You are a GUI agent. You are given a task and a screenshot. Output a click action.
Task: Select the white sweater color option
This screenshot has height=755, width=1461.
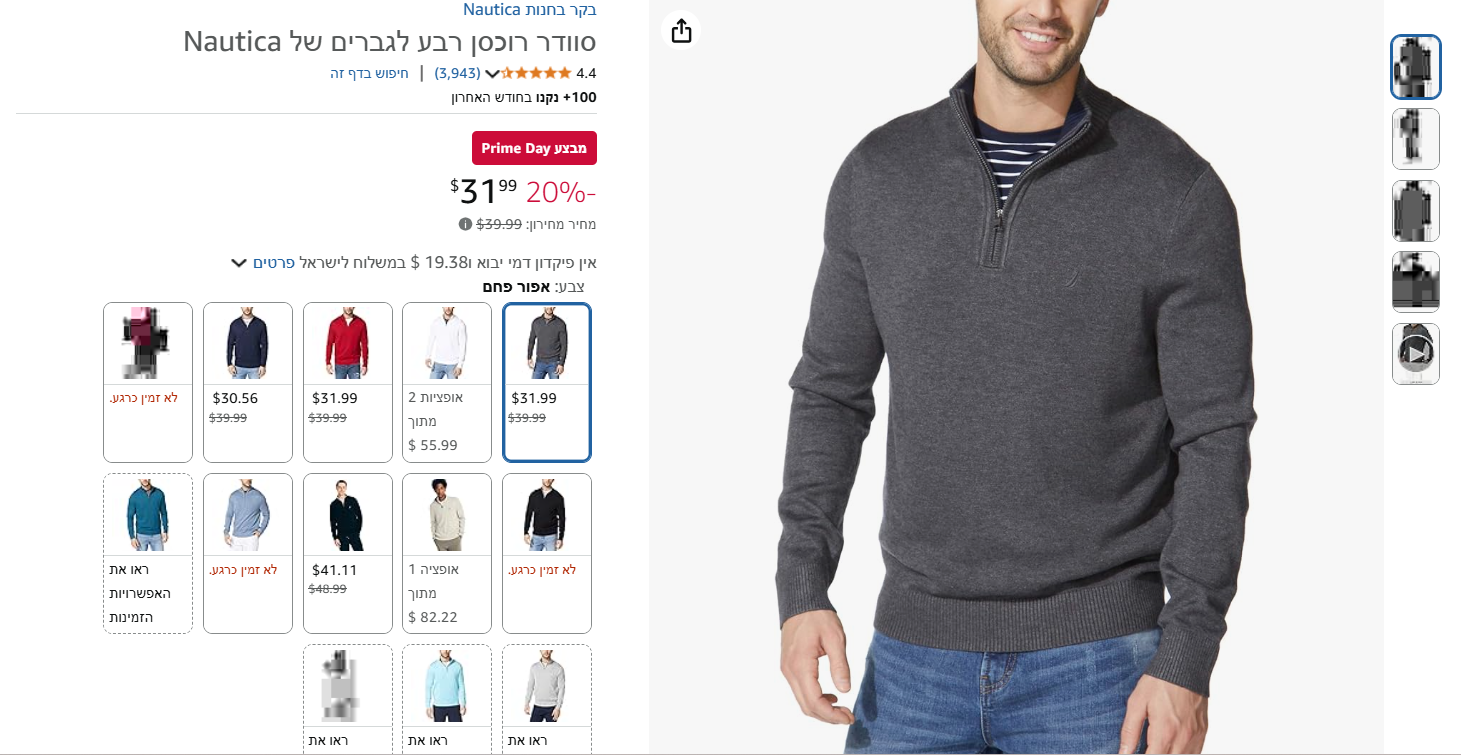pyautogui.click(x=447, y=382)
